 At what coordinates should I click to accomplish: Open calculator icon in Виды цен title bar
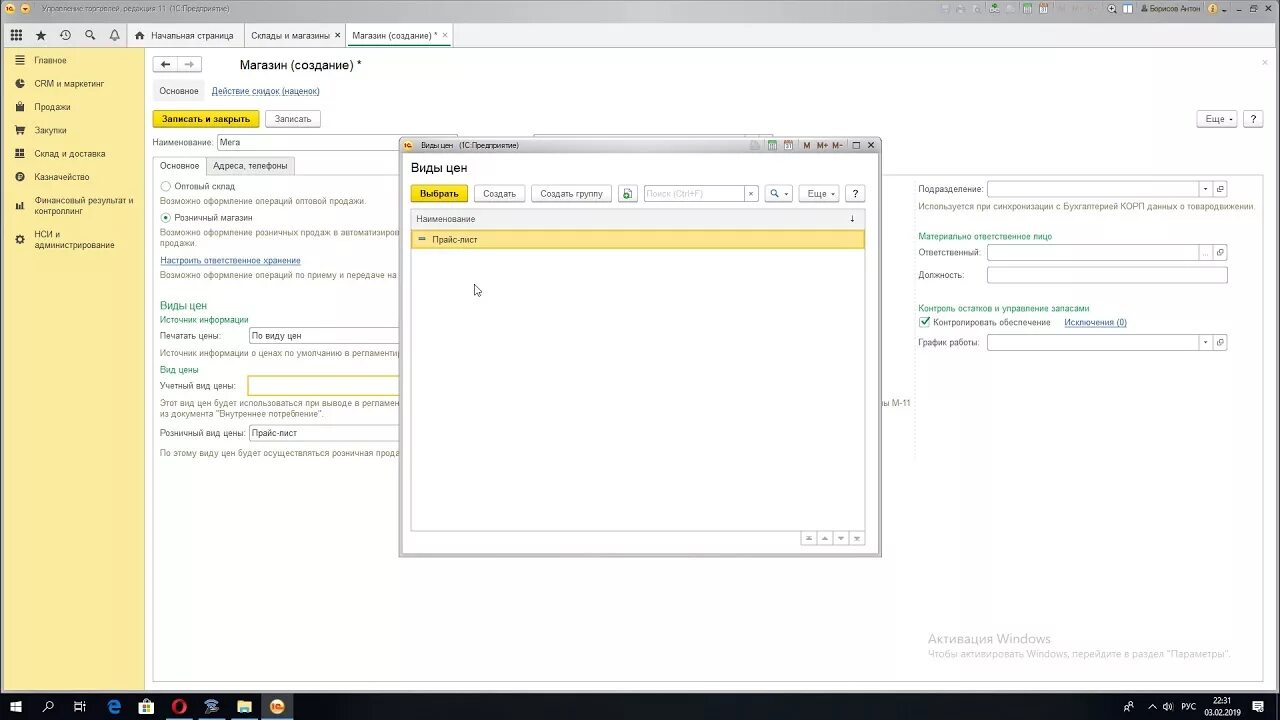773,145
